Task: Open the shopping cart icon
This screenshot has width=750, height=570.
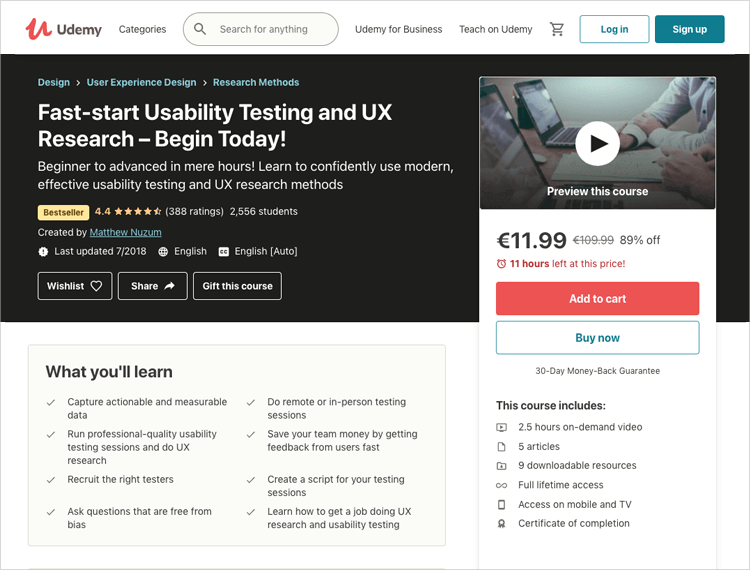Action: pyautogui.click(x=556, y=29)
